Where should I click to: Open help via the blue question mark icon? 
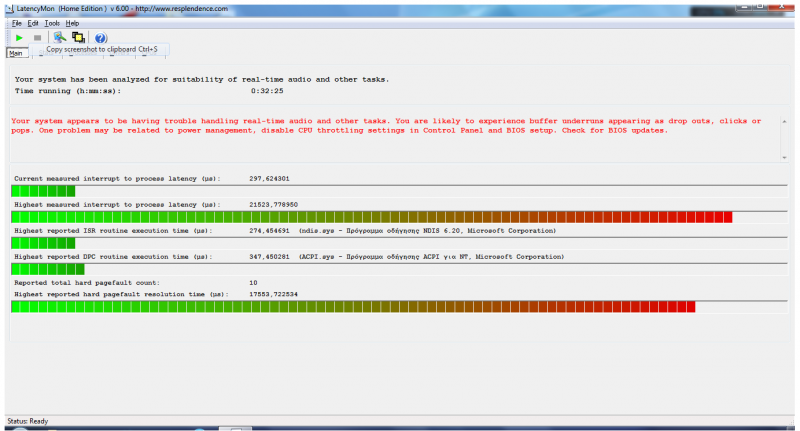click(100, 37)
